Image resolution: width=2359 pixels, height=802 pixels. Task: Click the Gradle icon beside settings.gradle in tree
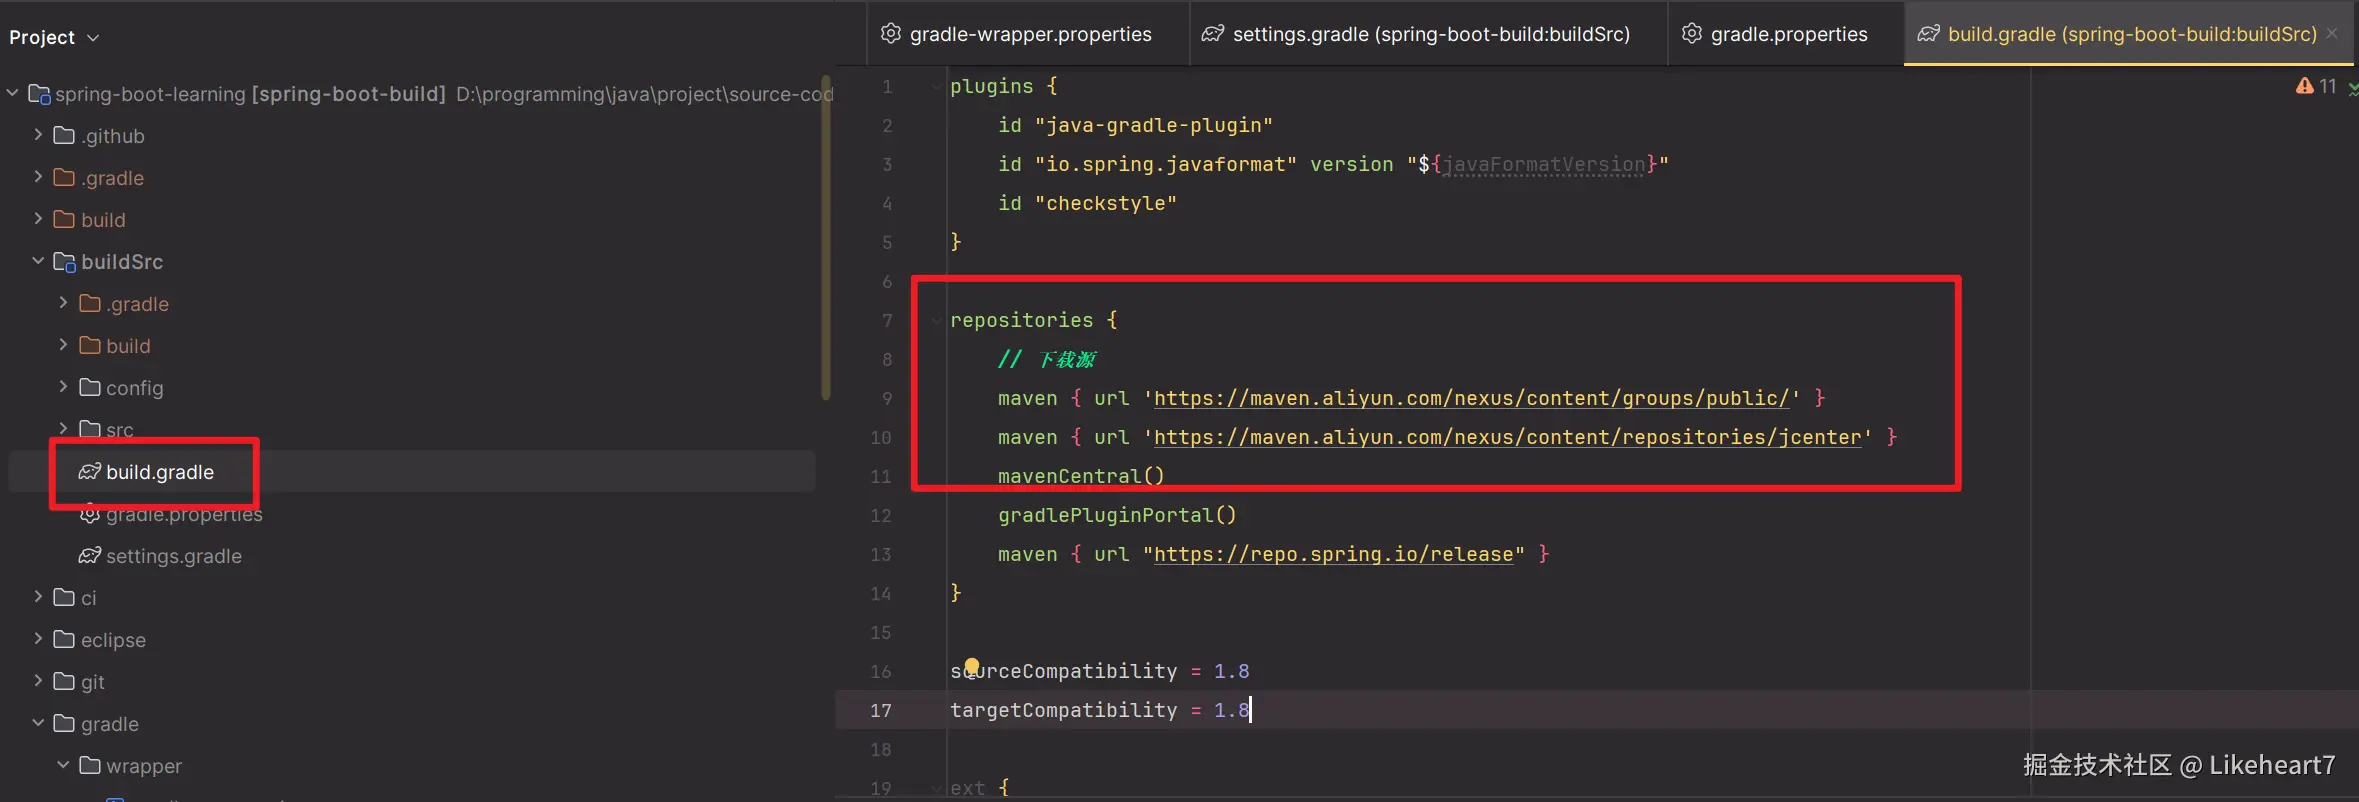coord(90,556)
